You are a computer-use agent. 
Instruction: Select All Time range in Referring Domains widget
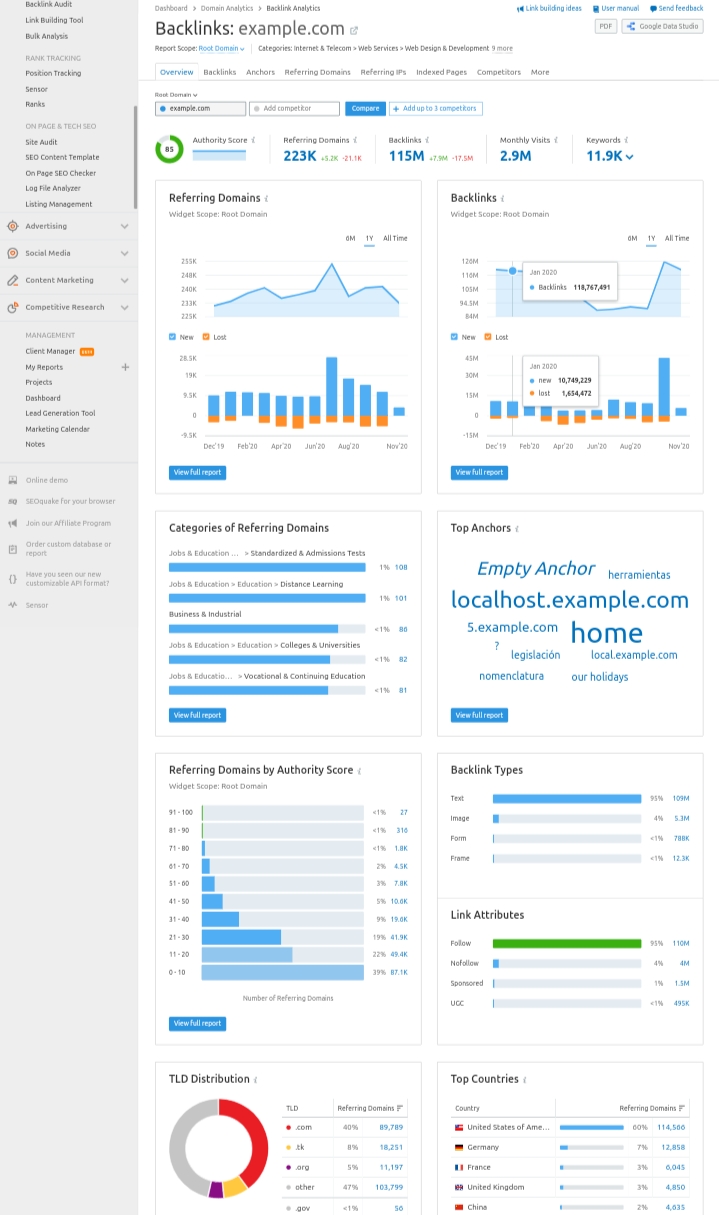click(x=395, y=238)
